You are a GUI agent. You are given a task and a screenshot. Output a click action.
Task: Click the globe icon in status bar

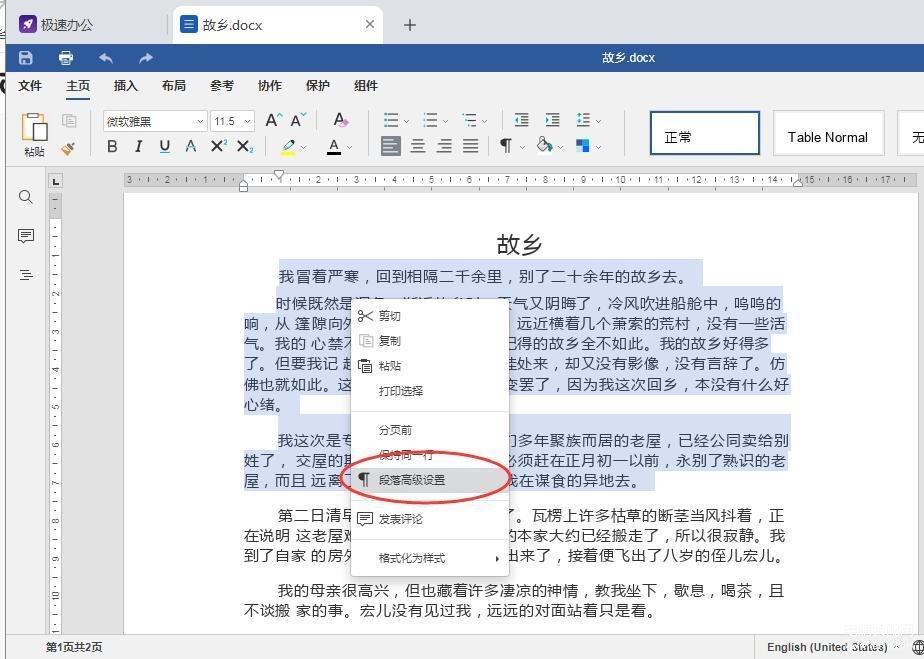918,647
